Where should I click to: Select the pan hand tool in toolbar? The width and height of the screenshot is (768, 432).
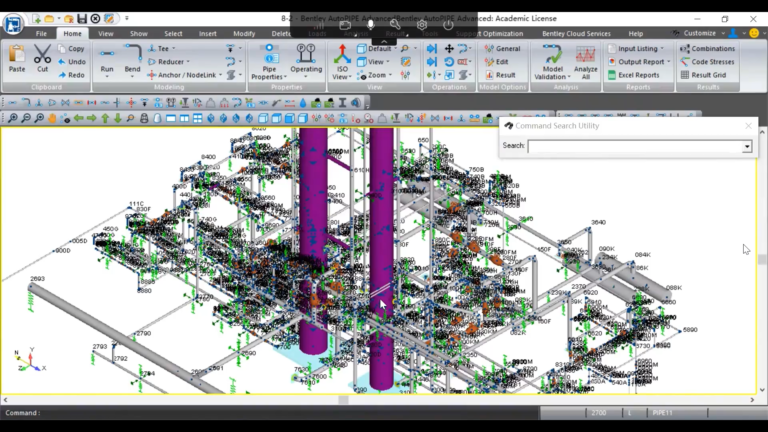click(x=52, y=119)
